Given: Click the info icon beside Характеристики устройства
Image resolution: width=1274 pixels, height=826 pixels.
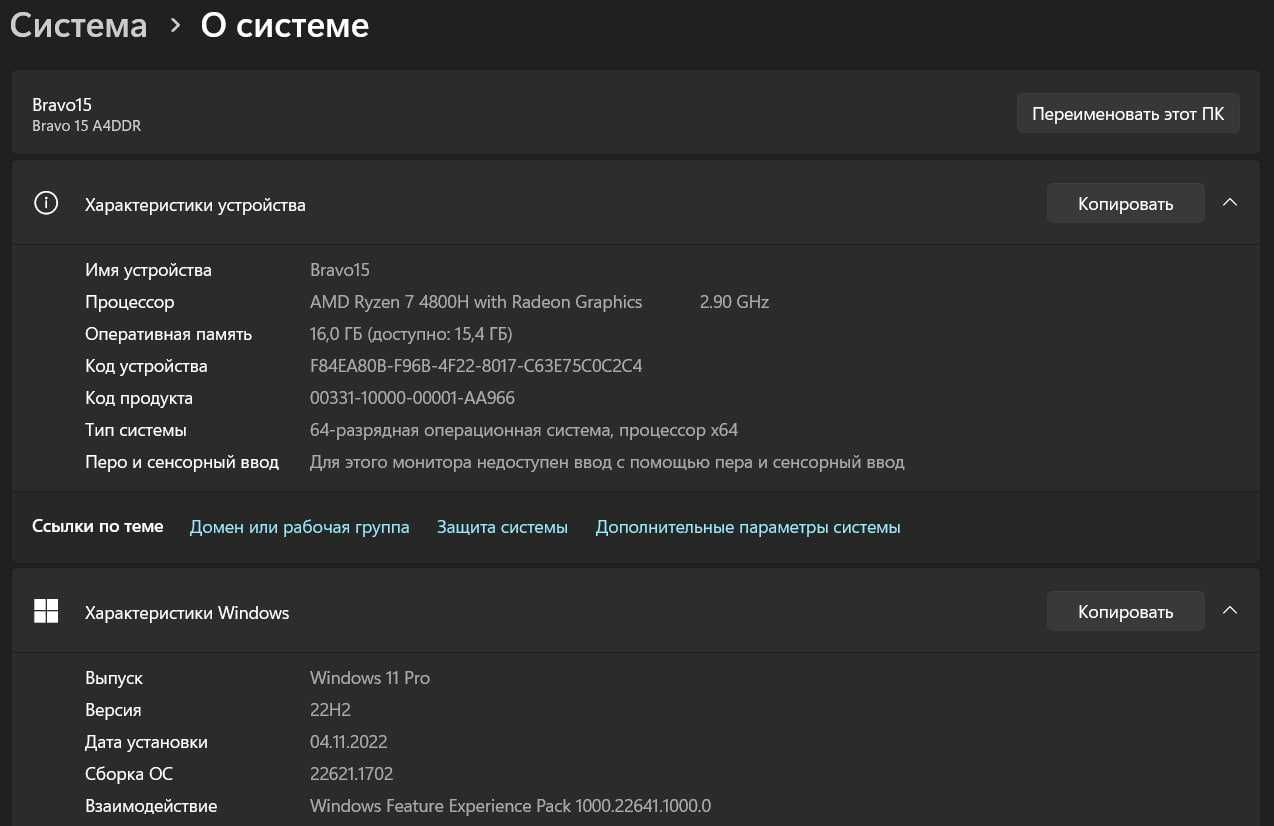Looking at the screenshot, I should click(x=46, y=203).
